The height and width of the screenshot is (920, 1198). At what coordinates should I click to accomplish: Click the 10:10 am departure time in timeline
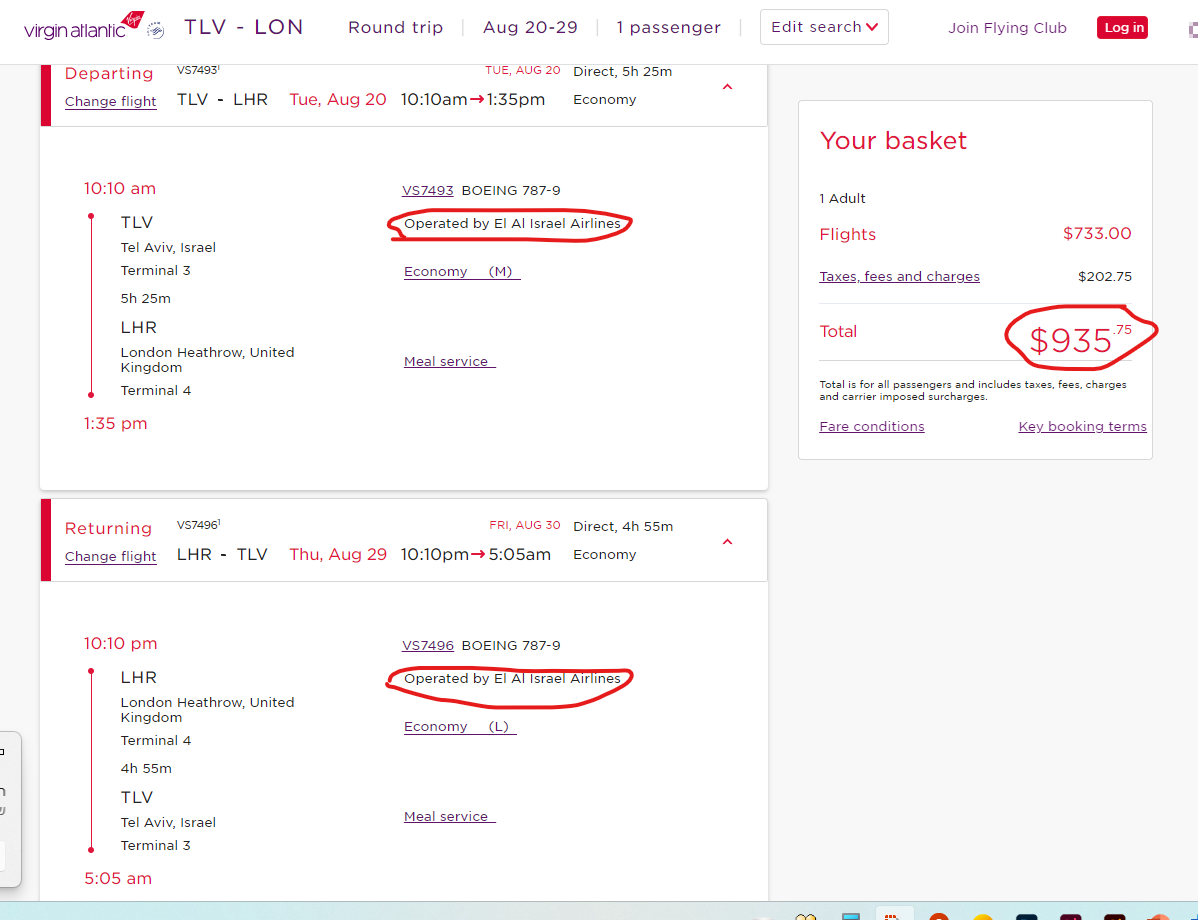pos(120,189)
